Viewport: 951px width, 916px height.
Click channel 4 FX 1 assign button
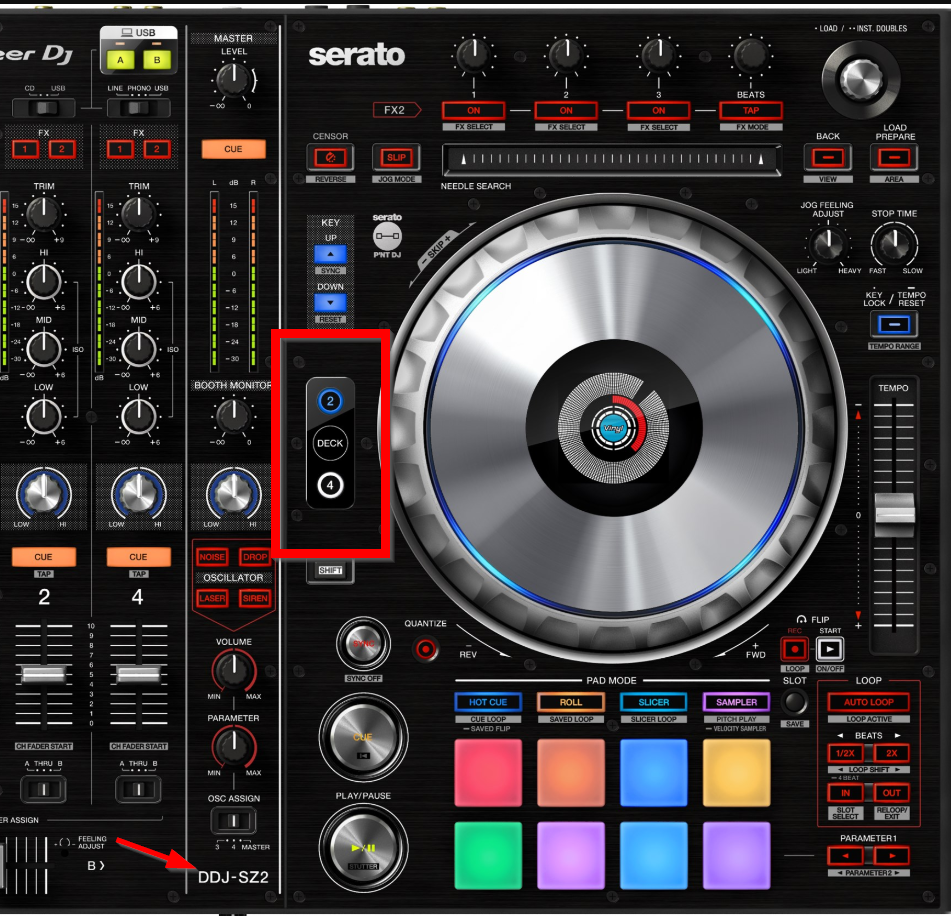point(120,149)
